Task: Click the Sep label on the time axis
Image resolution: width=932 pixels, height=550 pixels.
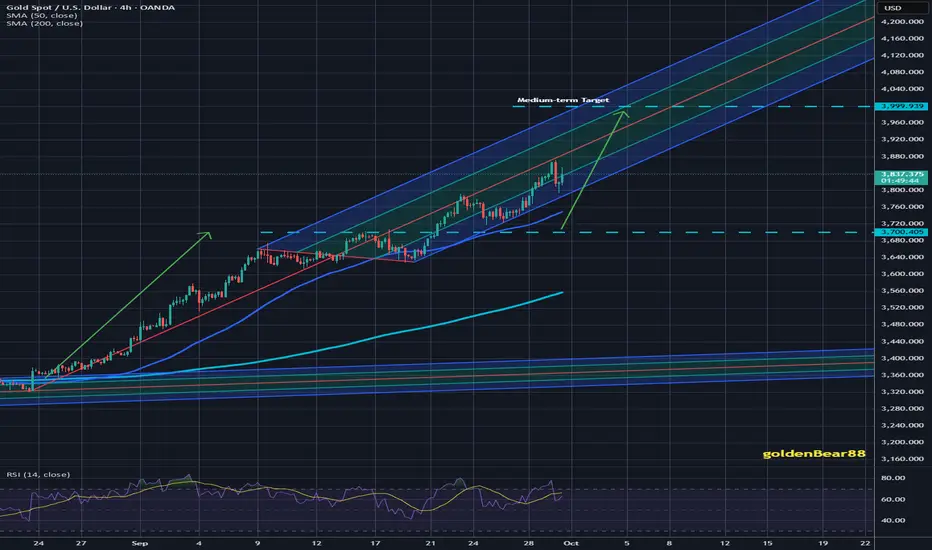Action: [140, 543]
